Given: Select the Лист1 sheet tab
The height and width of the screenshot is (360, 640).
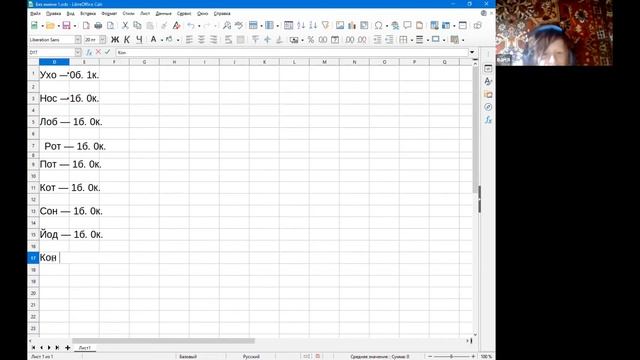Looking at the screenshot, I should point(84,348).
